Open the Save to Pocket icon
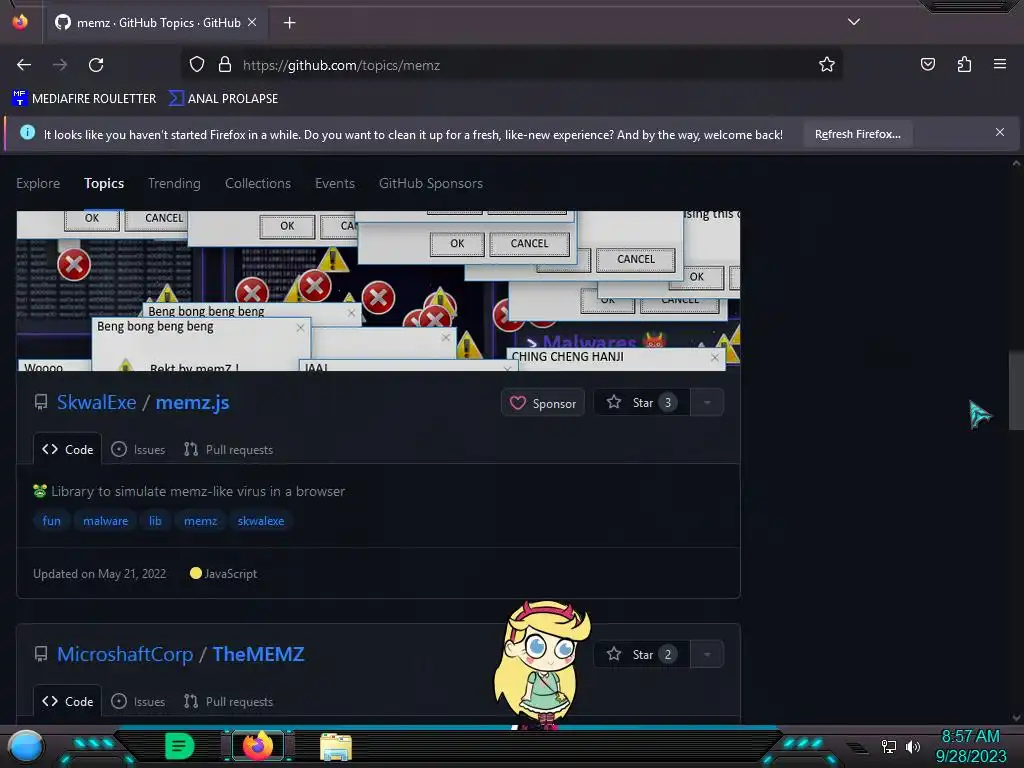This screenshot has width=1024, height=768. [927, 64]
